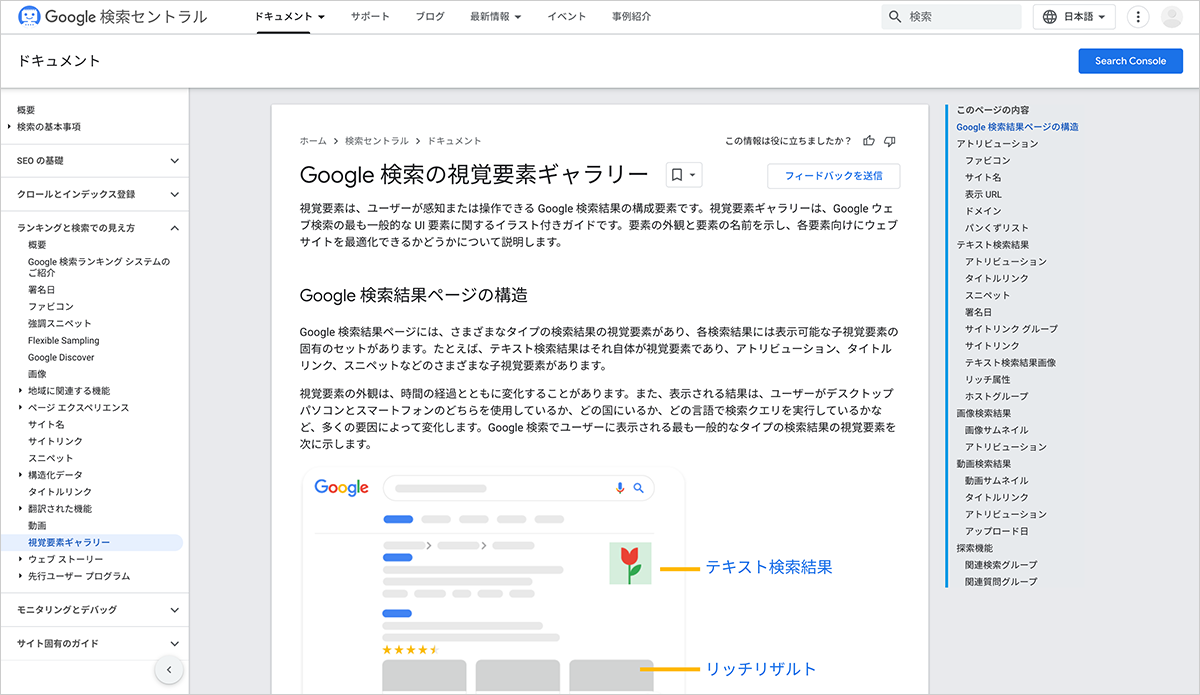The height and width of the screenshot is (695, 1200).
Task: Click the Search Console button
Action: point(1130,61)
